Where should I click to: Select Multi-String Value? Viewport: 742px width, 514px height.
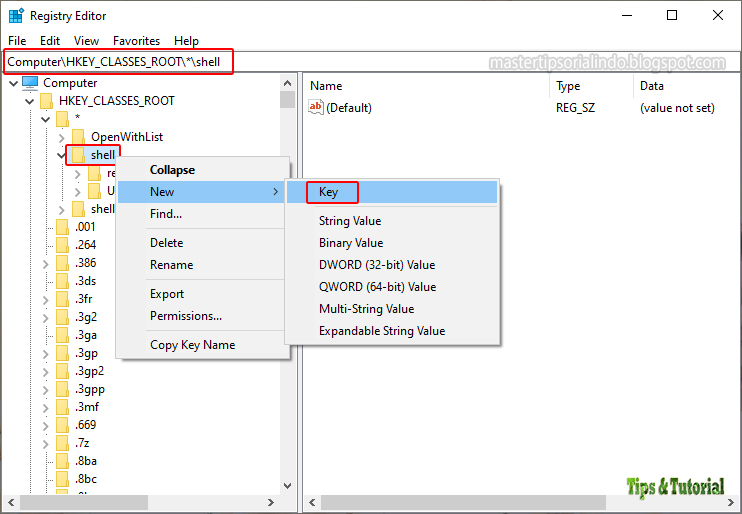coord(392,309)
